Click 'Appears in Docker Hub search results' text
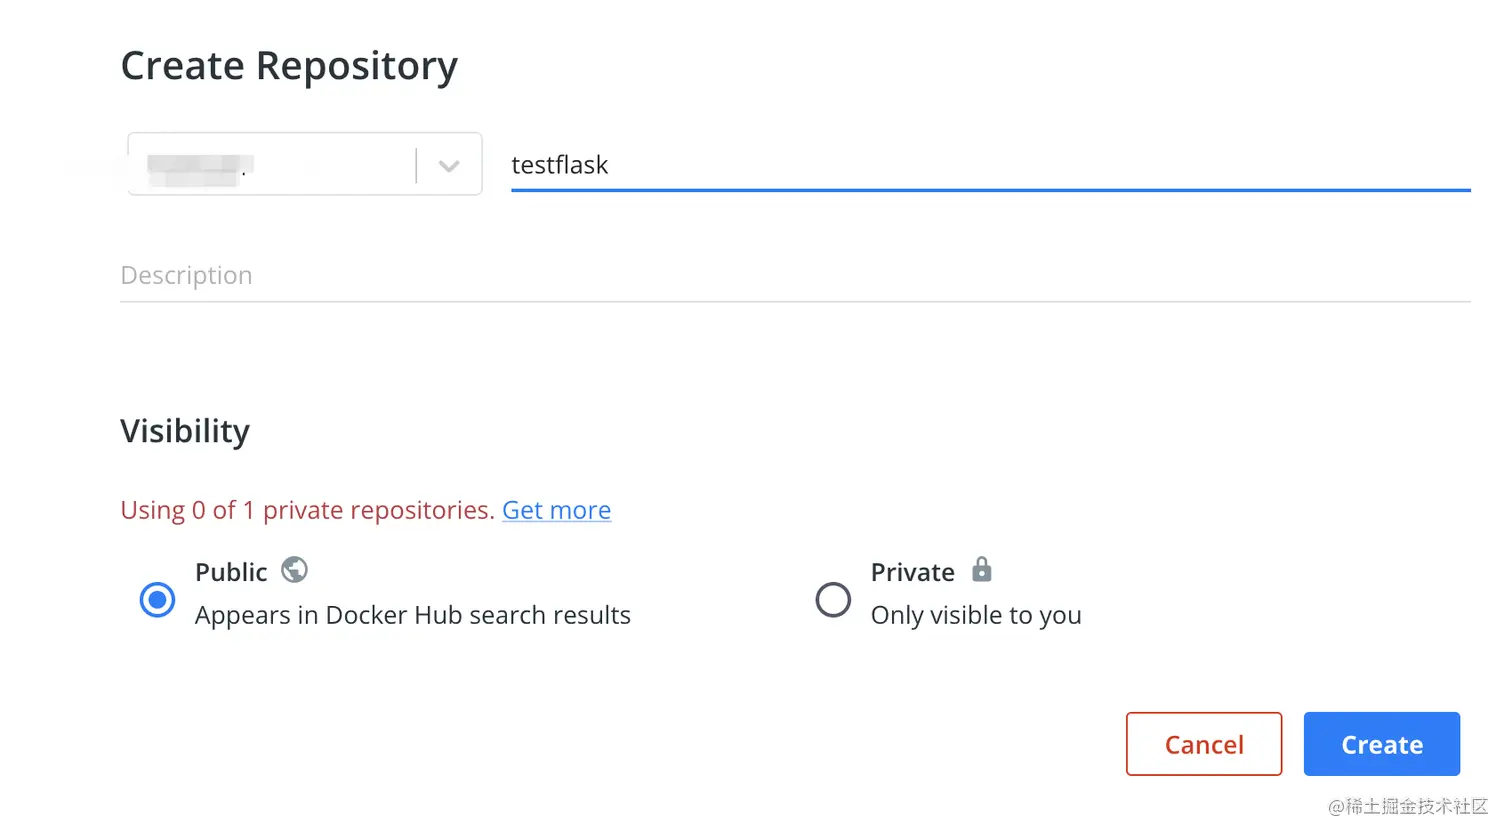 click(412, 615)
